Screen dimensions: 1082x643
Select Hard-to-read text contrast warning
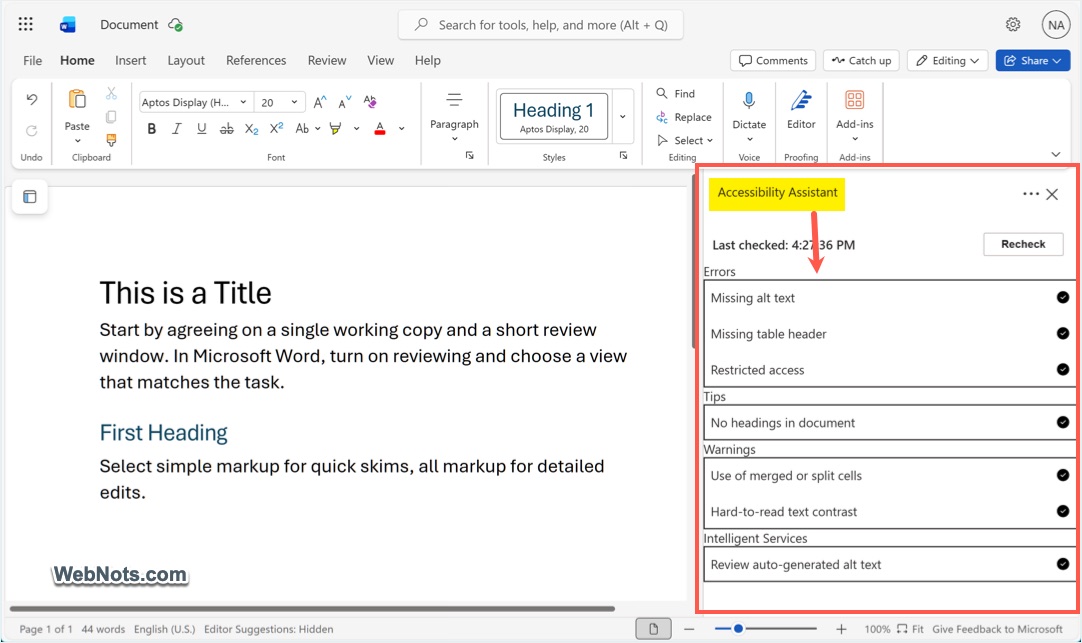click(x=889, y=512)
